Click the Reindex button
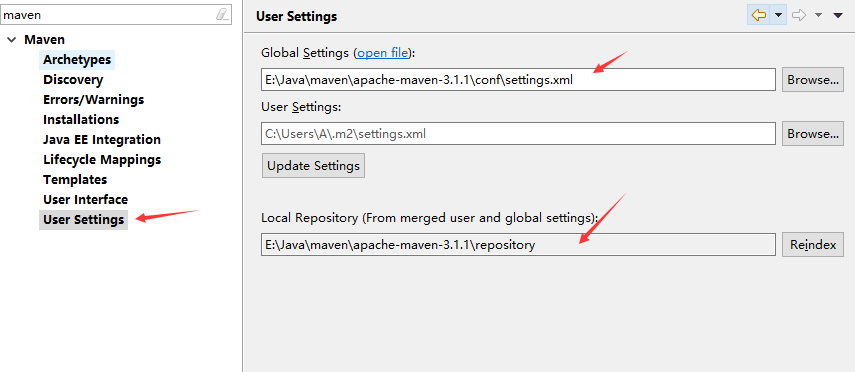This screenshot has height=372, width=855. tap(813, 245)
